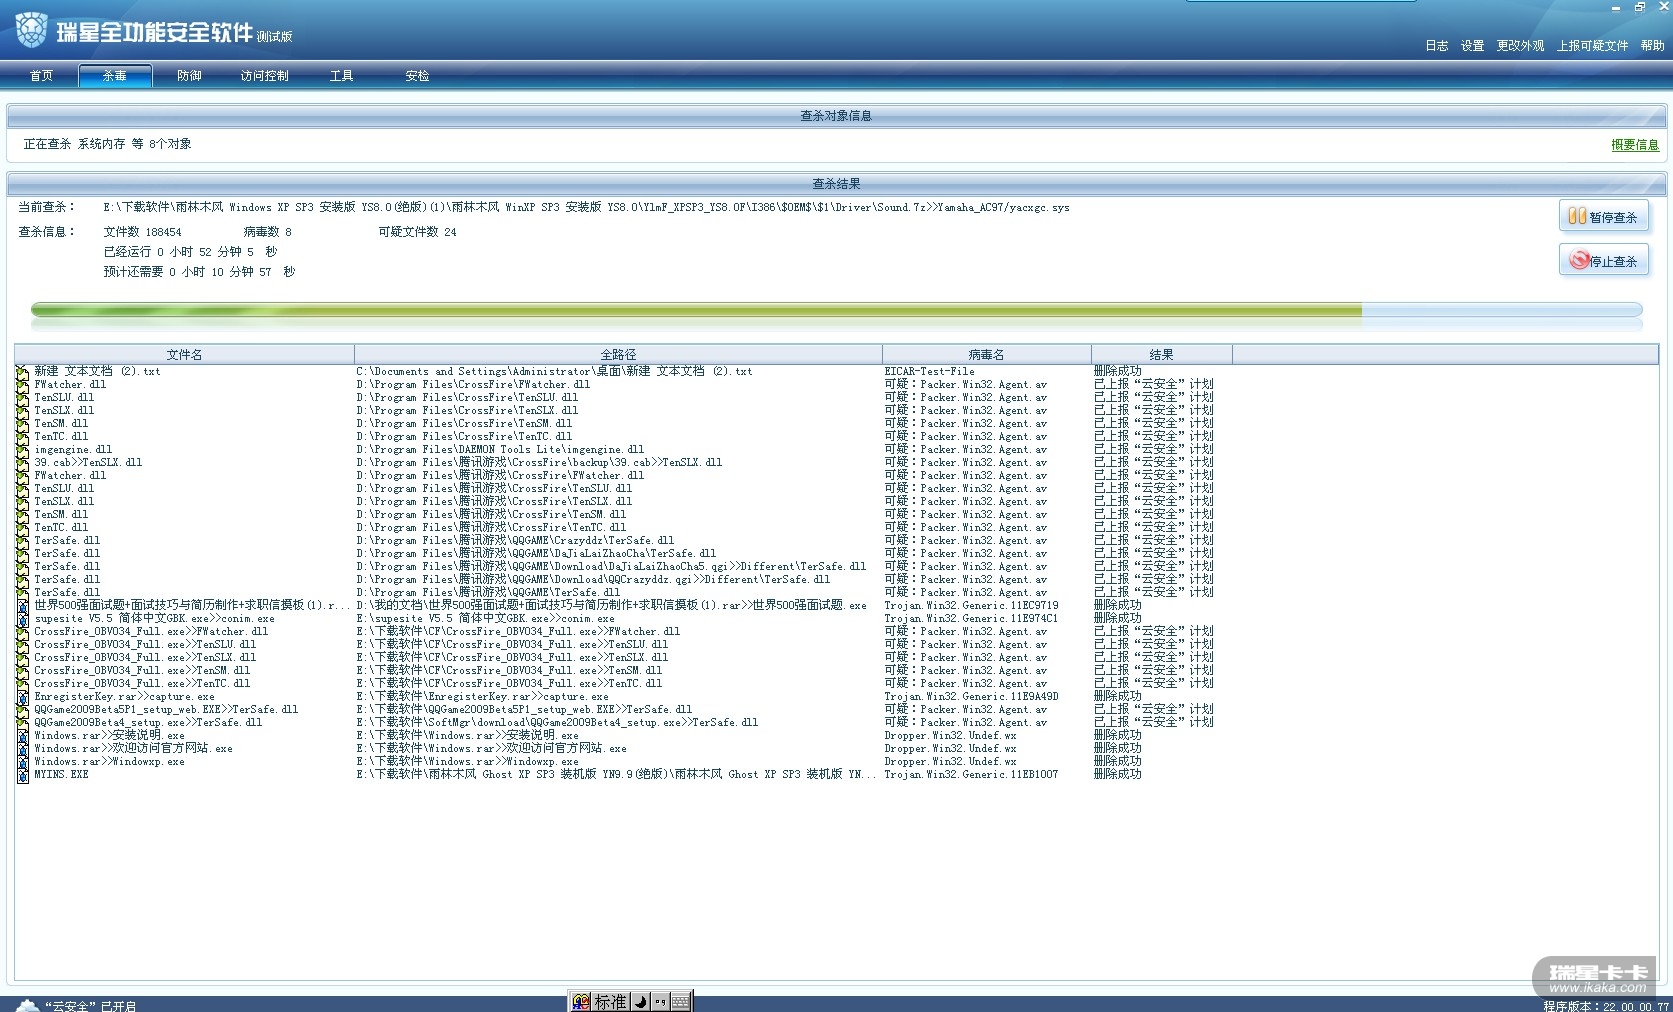The height and width of the screenshot is (1012, 1673).
Task: Click the icon beside CrossFire_OBV034_Full.exe>>TenTC.dll
Action: [22, 683]
